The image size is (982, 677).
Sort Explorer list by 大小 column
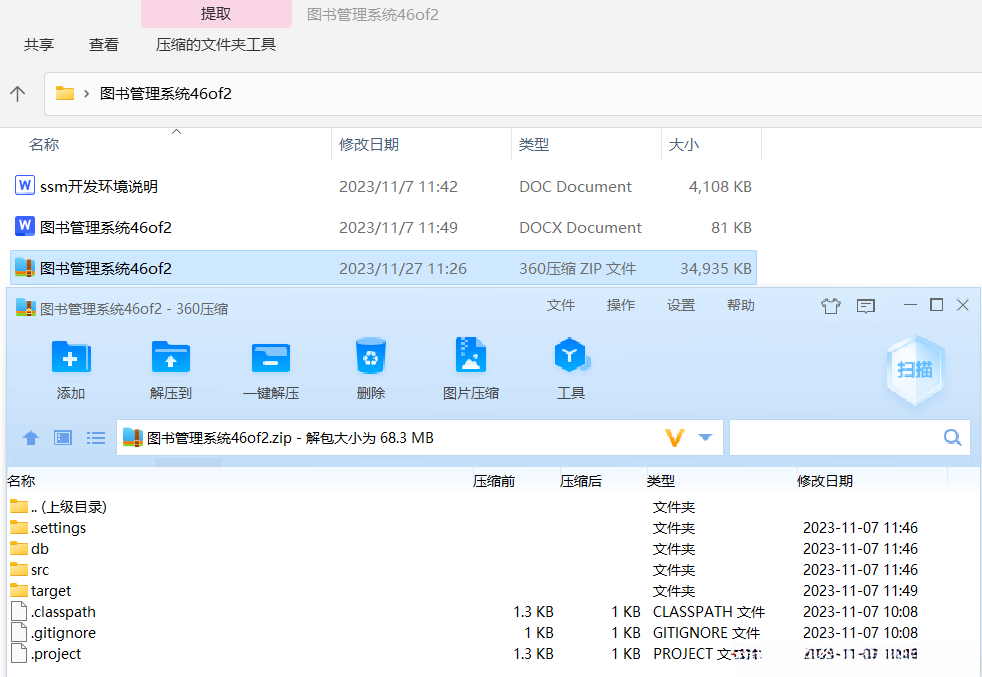[x=683, y=145]
